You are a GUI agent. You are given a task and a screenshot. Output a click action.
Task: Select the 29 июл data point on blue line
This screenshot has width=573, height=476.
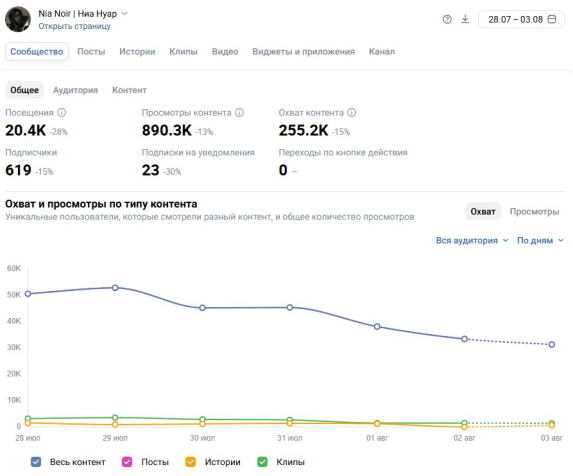click(x=115, y=288)
